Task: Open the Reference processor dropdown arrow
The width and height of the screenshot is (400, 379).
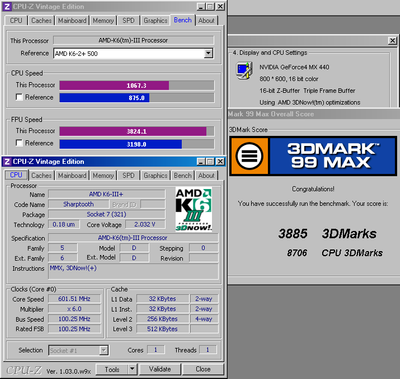Action: (208, 53)
